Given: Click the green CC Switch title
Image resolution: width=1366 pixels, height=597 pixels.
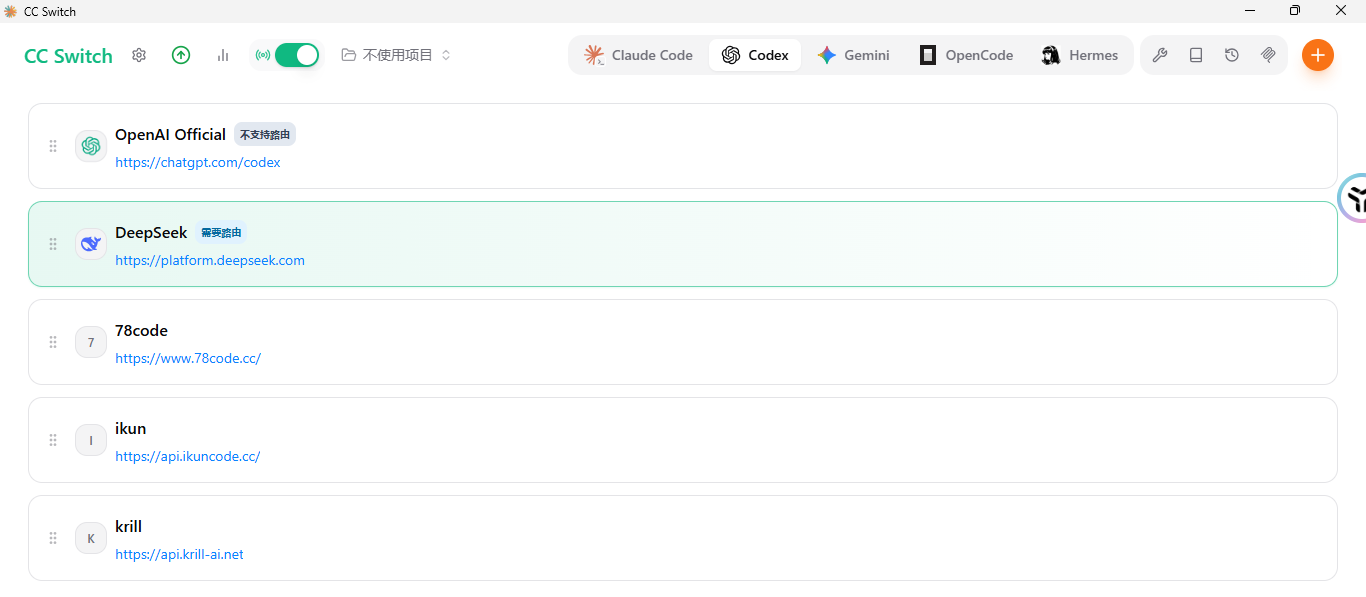Looking at the screenshot, I should click(68, 56).
